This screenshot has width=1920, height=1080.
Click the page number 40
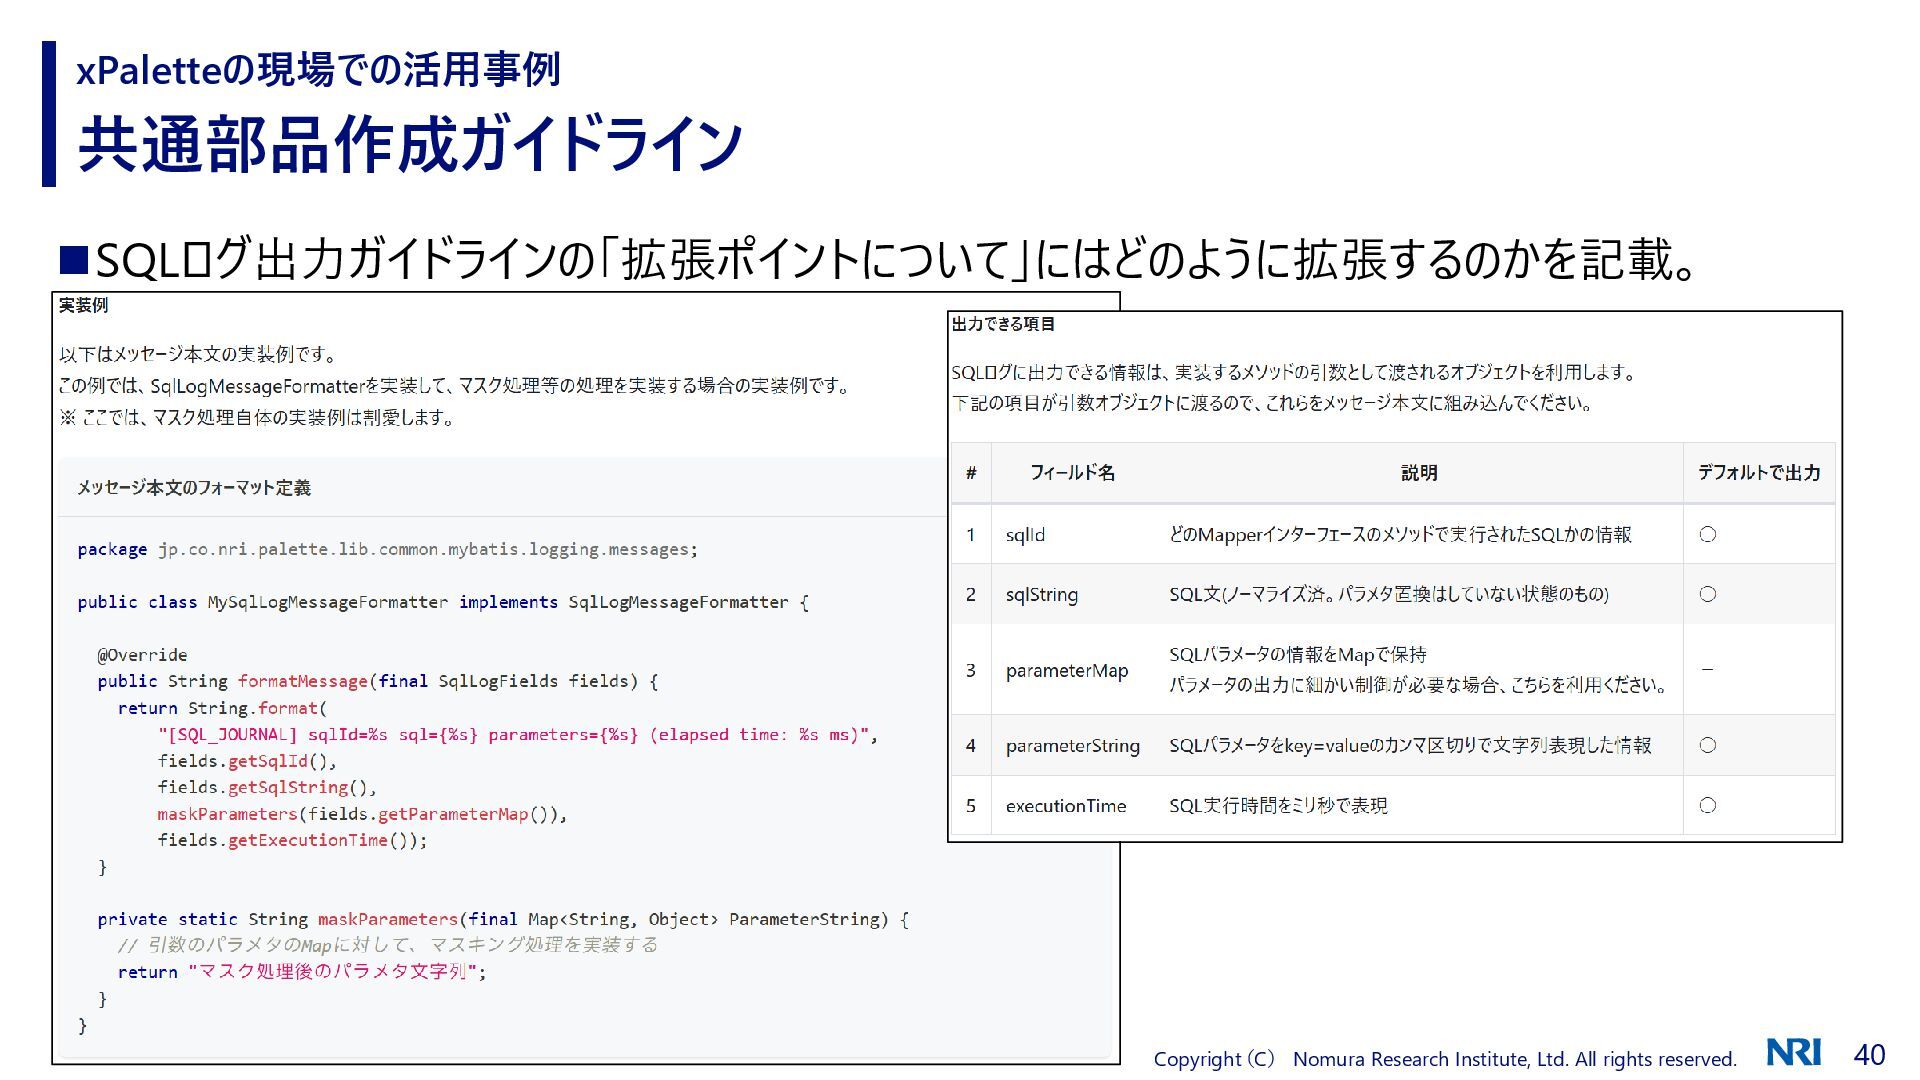click(x=1869, y=1054)
